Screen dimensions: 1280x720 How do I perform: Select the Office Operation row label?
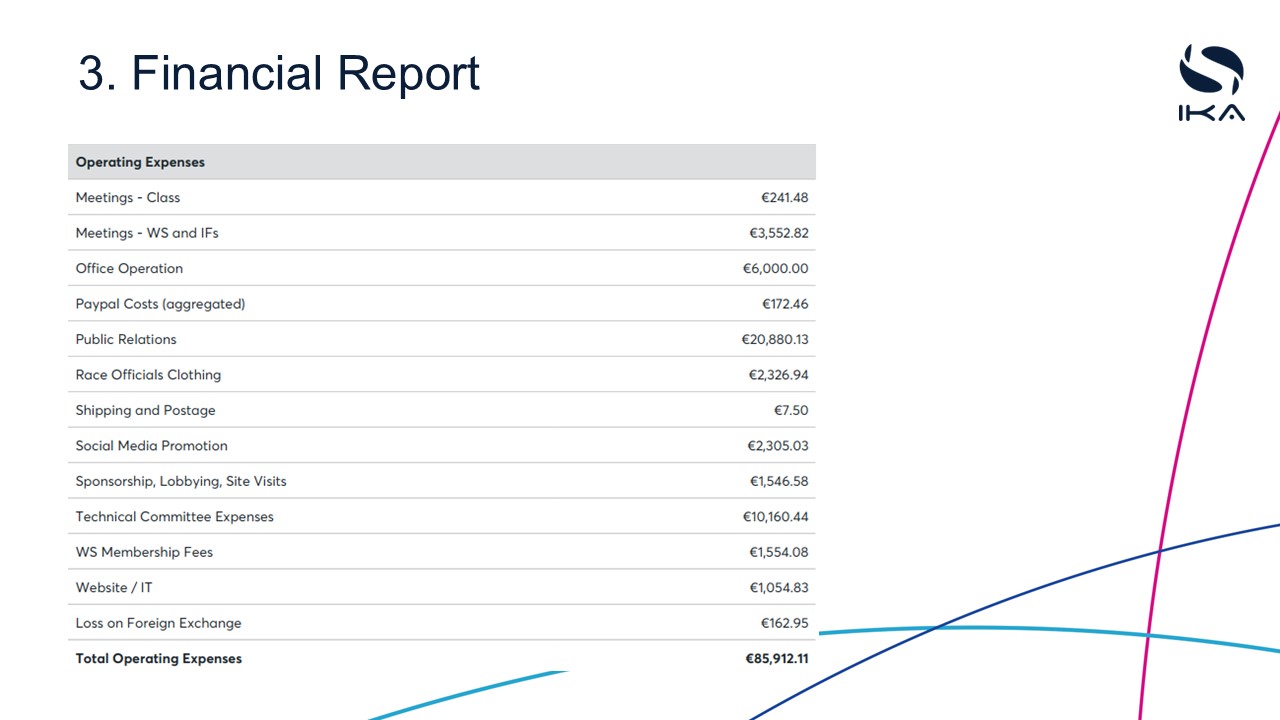129,269
